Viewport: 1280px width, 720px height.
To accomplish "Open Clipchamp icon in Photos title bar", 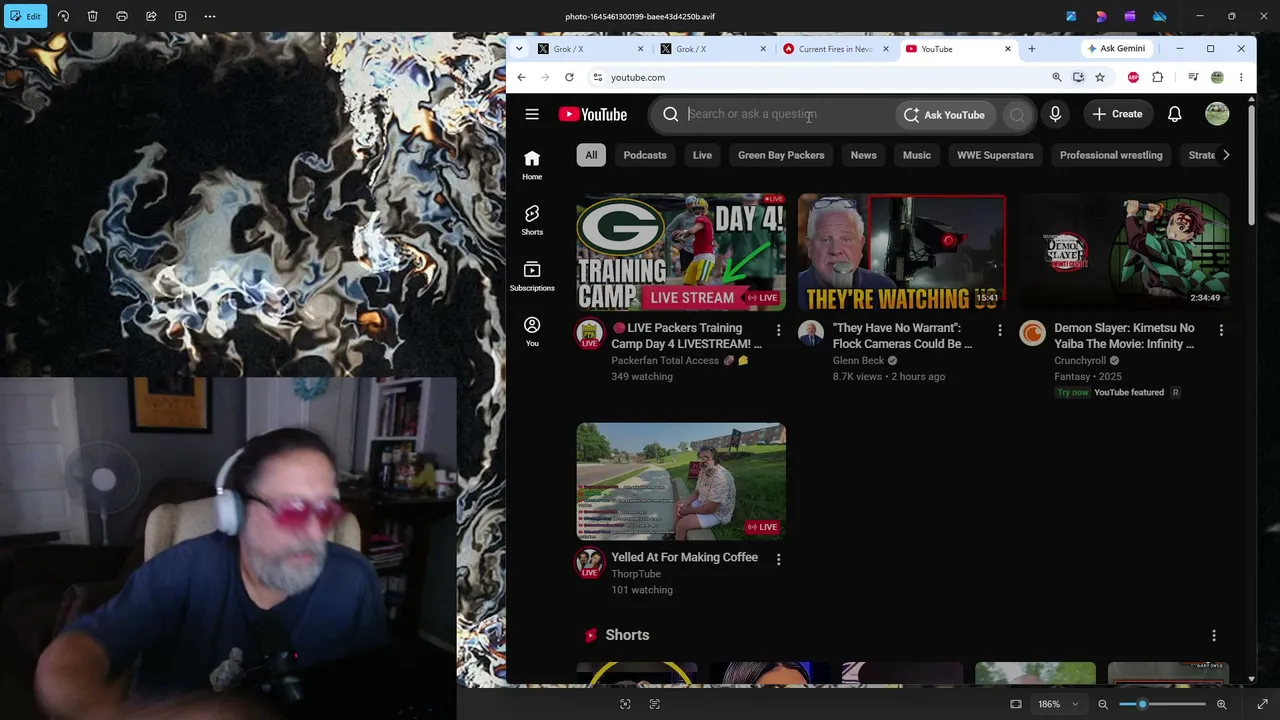I will coord(1130,16).
